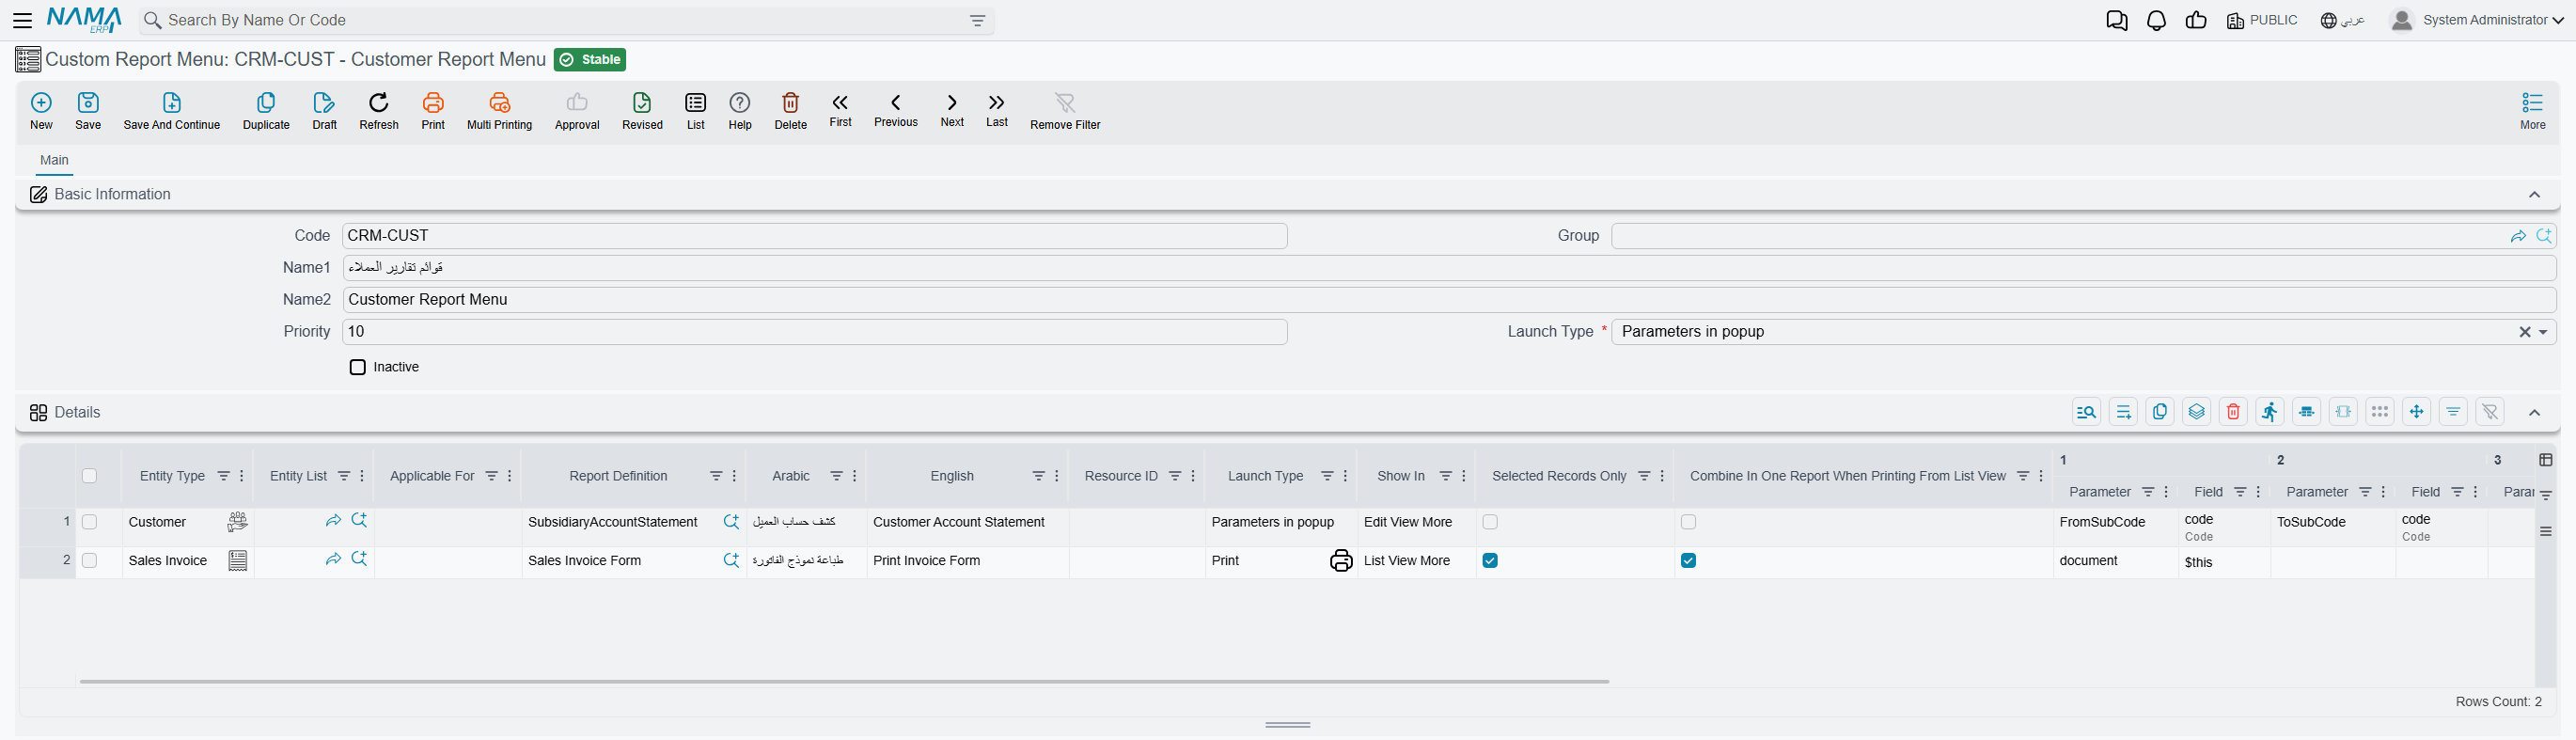
Task: Open the chat messages icon
Action: click(2116, 20)
